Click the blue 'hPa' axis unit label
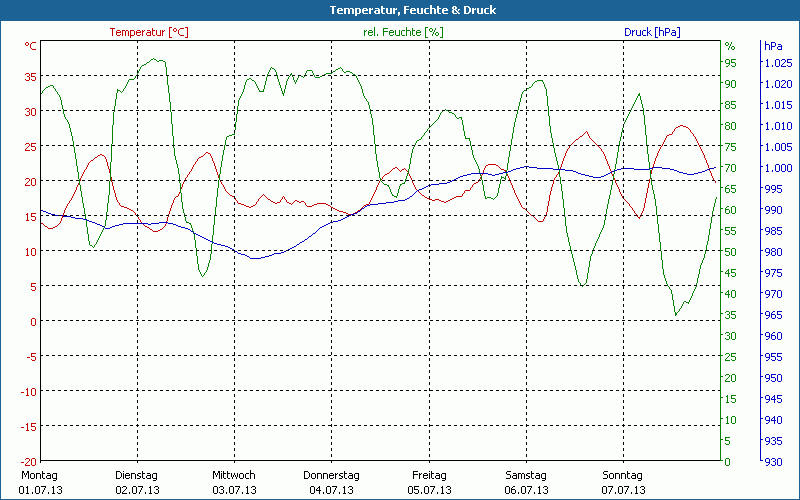 (x=773, y=46)
